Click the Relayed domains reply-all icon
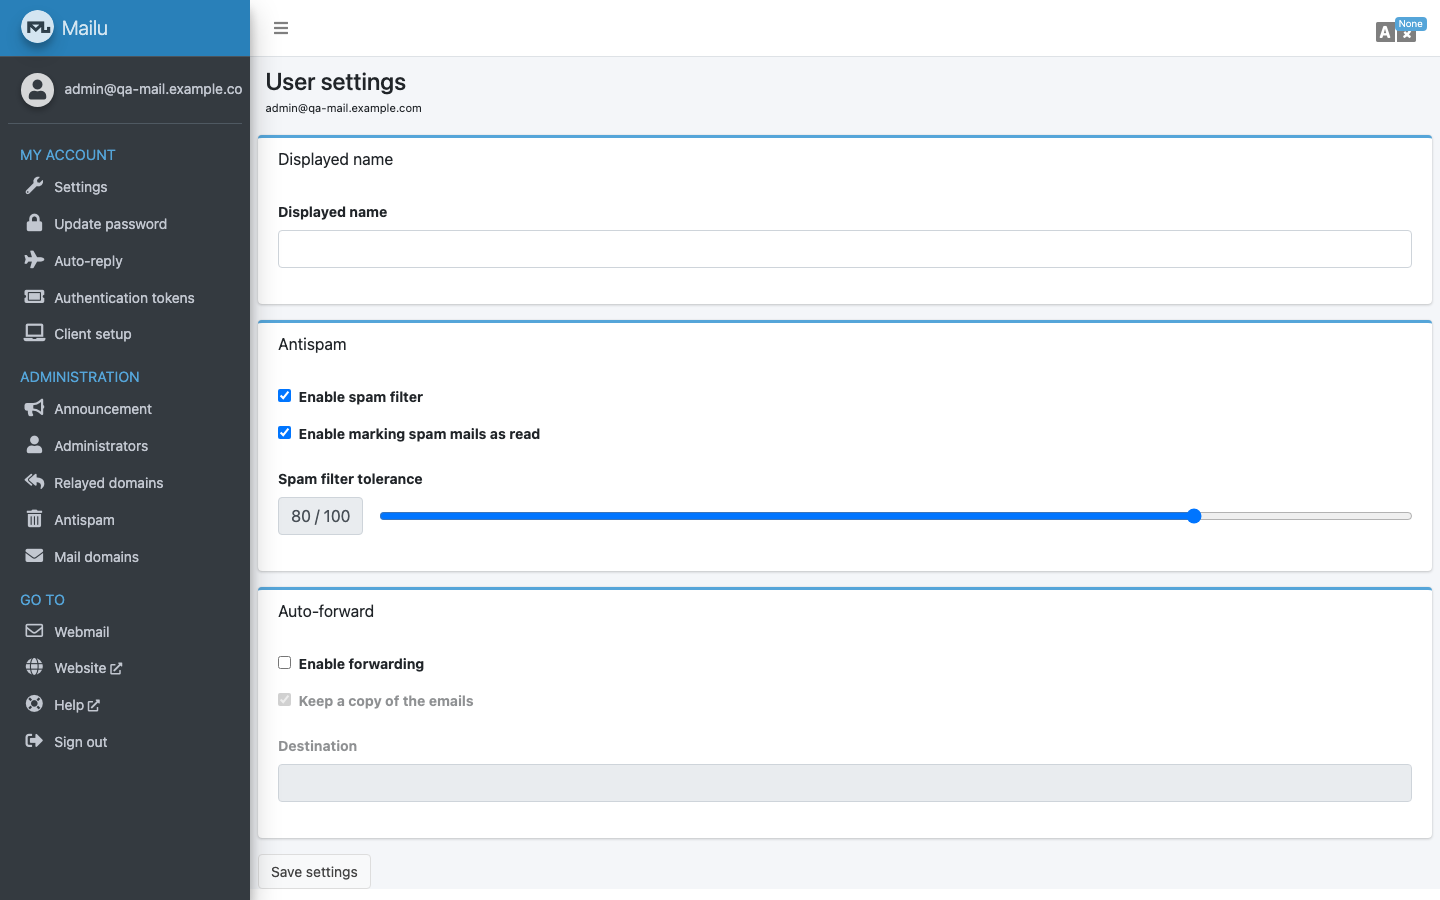This screenshot has width=1440, height=900. coord(34,482)
